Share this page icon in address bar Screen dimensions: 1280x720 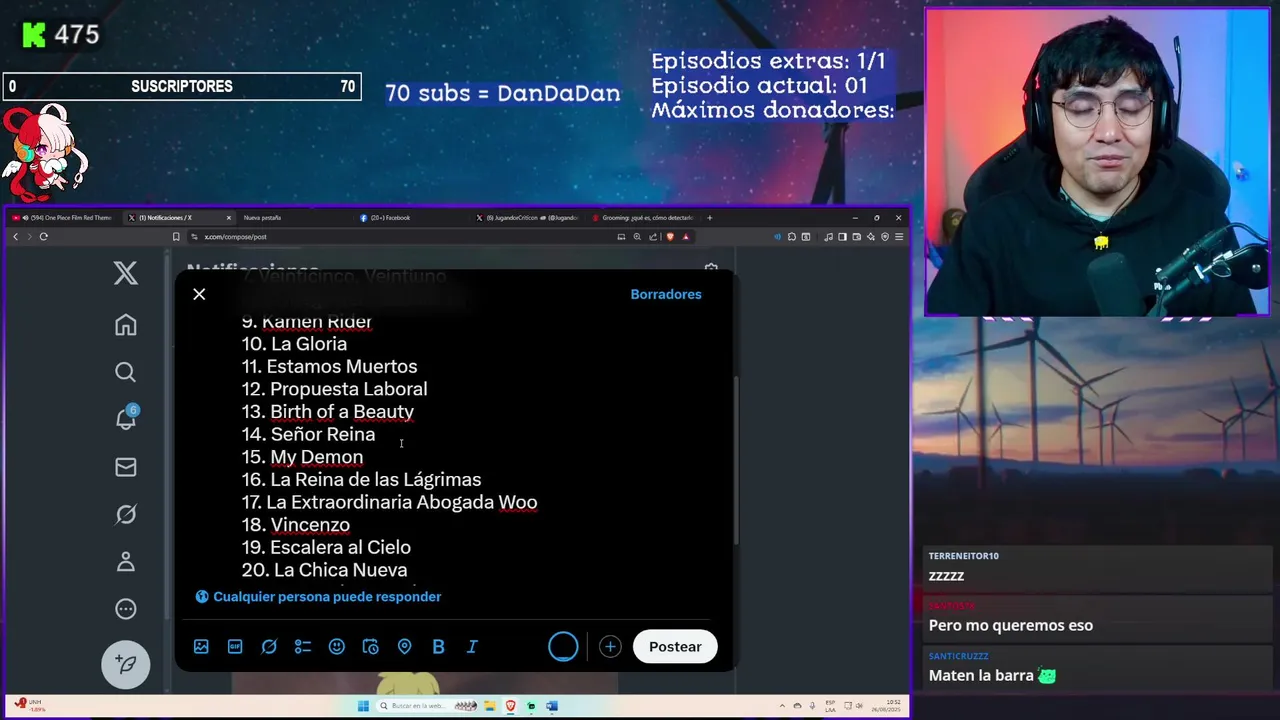coord(653,237)
